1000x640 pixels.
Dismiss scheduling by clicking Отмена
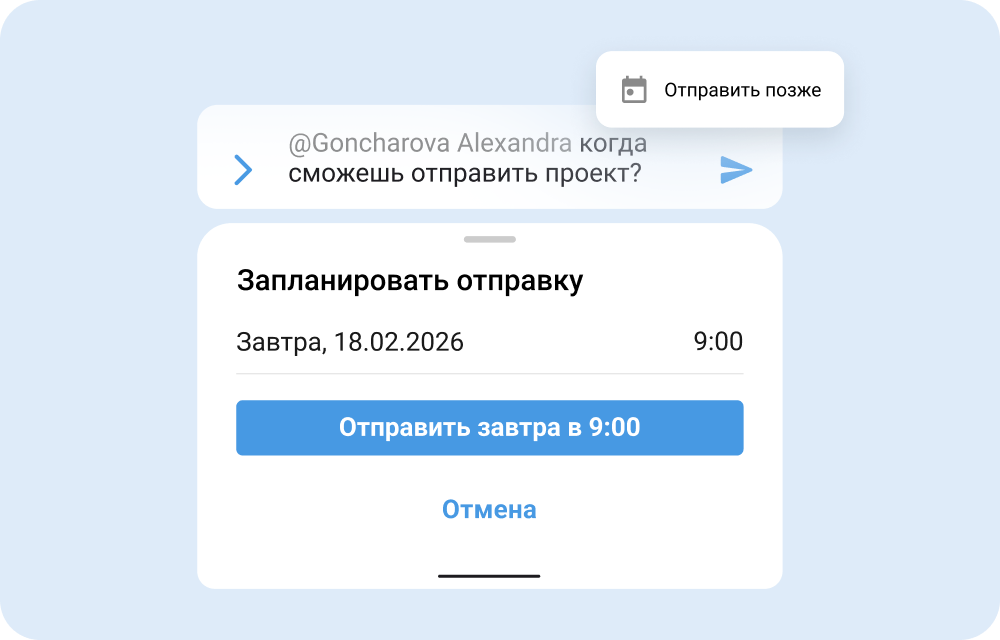pyautogui.click(x=490, y=509)
